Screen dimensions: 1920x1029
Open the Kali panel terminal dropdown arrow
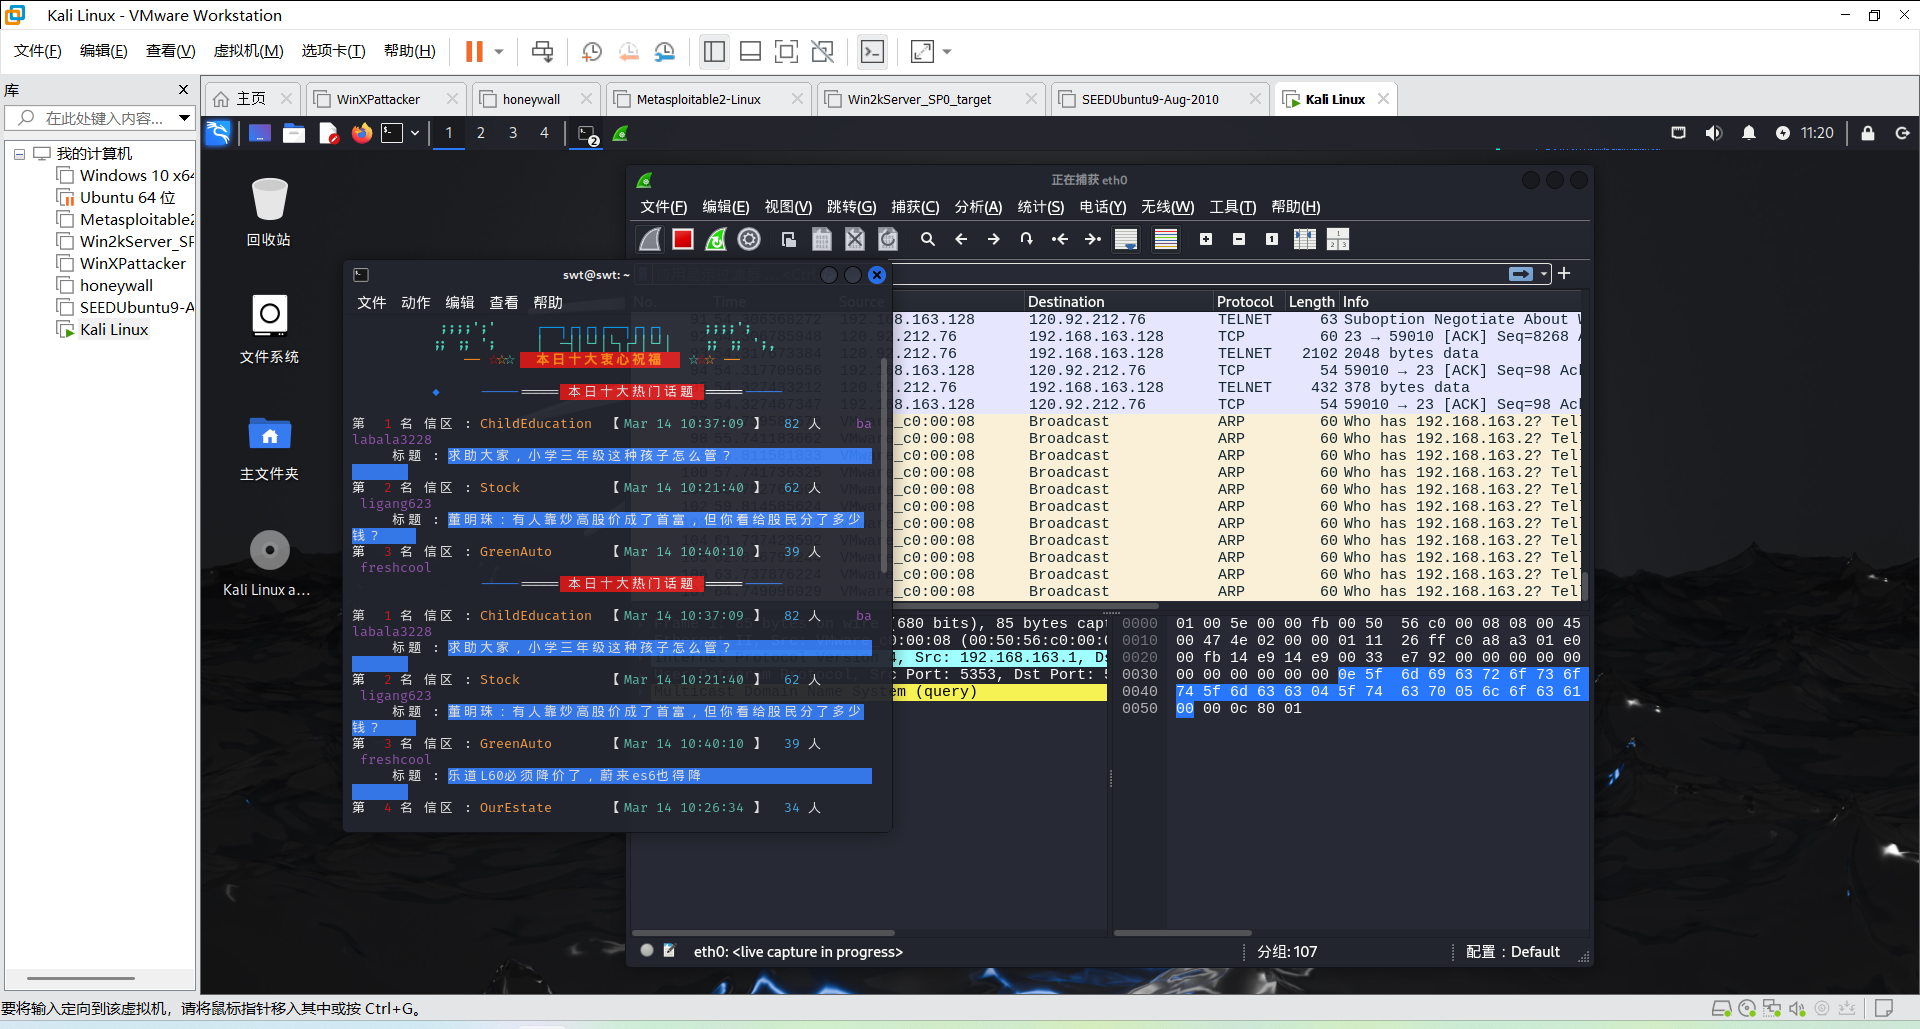(415, 133)
